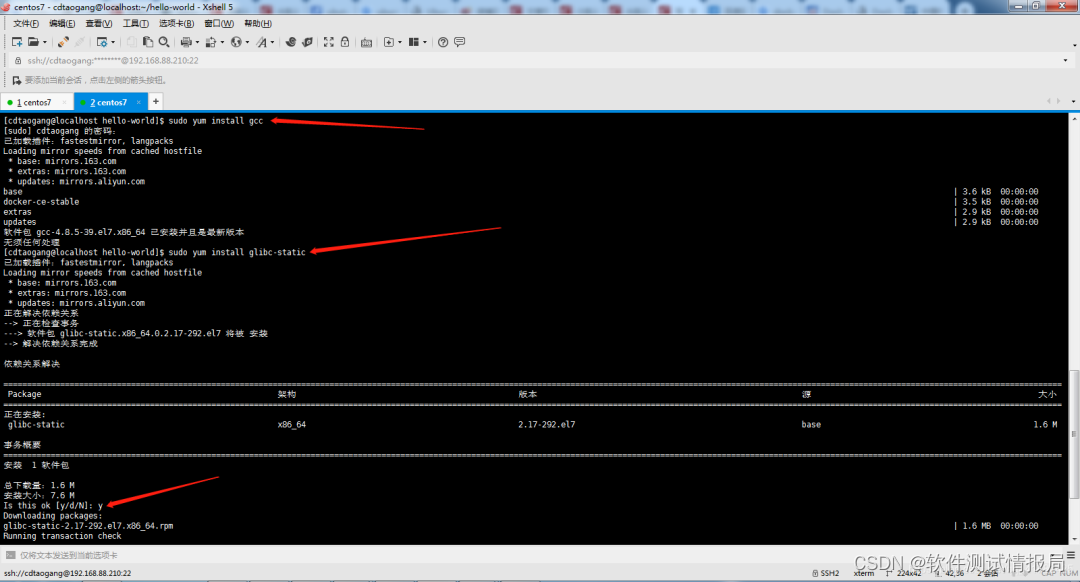The width and height of the screenshot is (1080, 582).
Task: Click the 'docker-ce-stable' repository line
Action: coord(41,202)
